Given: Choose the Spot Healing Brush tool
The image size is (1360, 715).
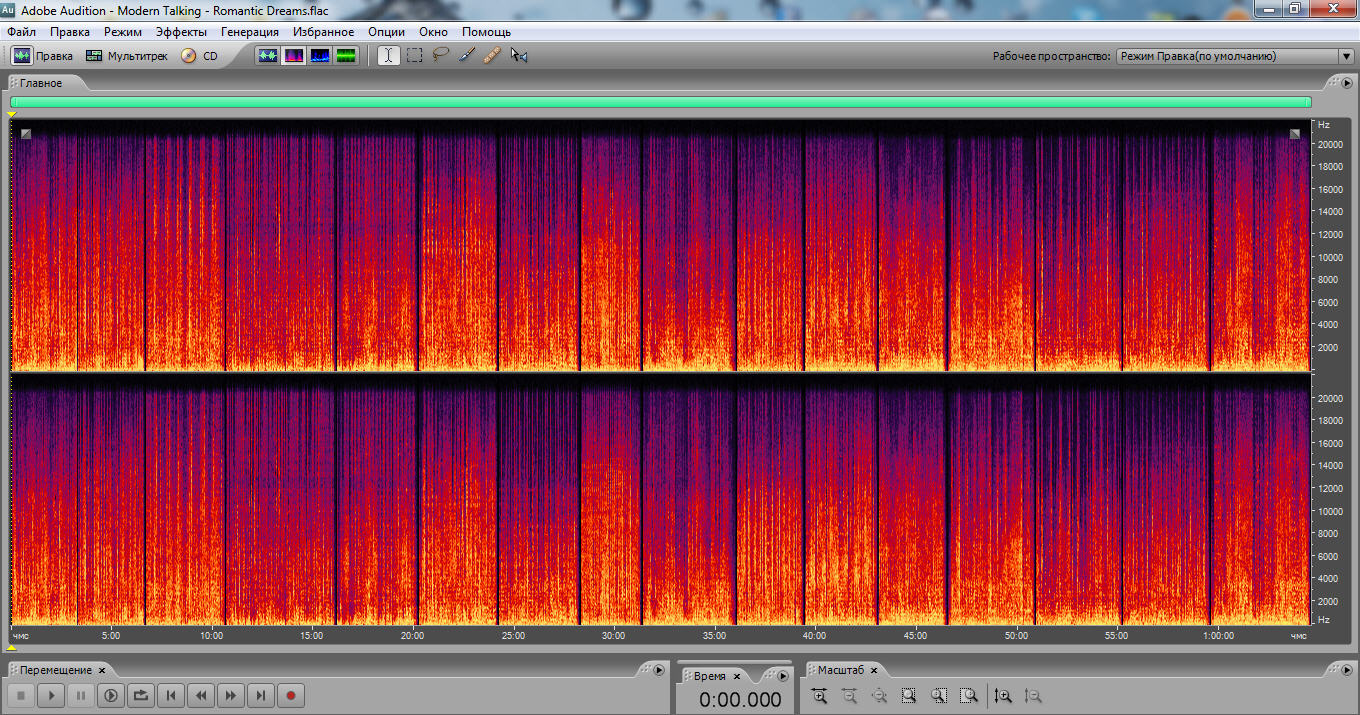Looking at the screenshot, I should pyautogui.click(x=491, y=56).
